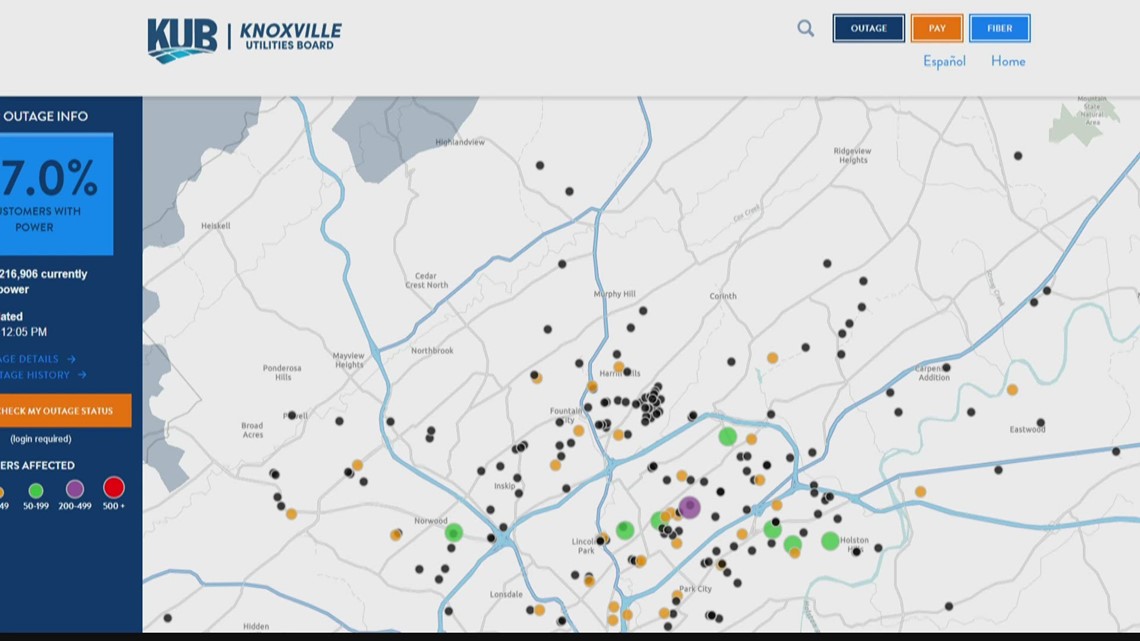Click the green 50-199 legend swatch
Viewport: 1140px width, 641px height.
[36, 490]
